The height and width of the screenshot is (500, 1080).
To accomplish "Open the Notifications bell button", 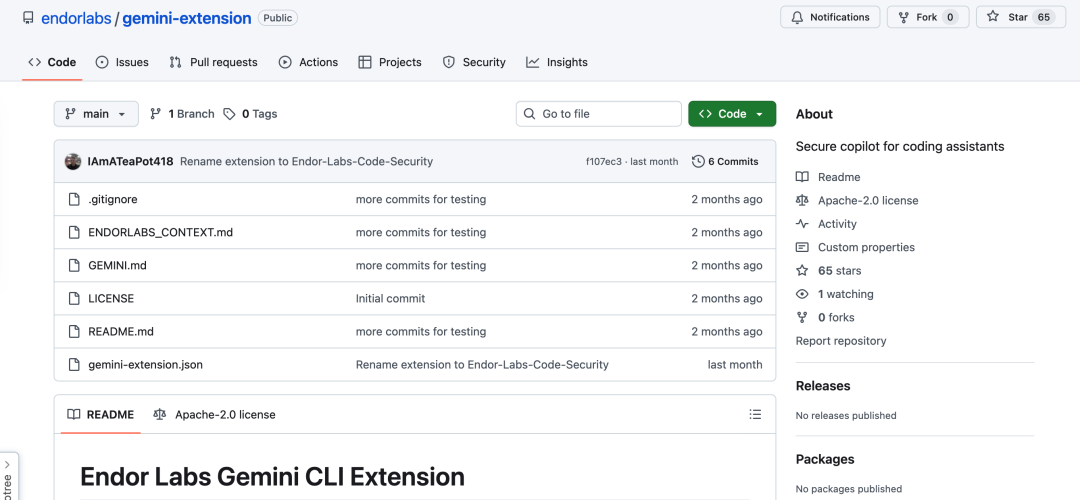I will (x=830, y=17).
